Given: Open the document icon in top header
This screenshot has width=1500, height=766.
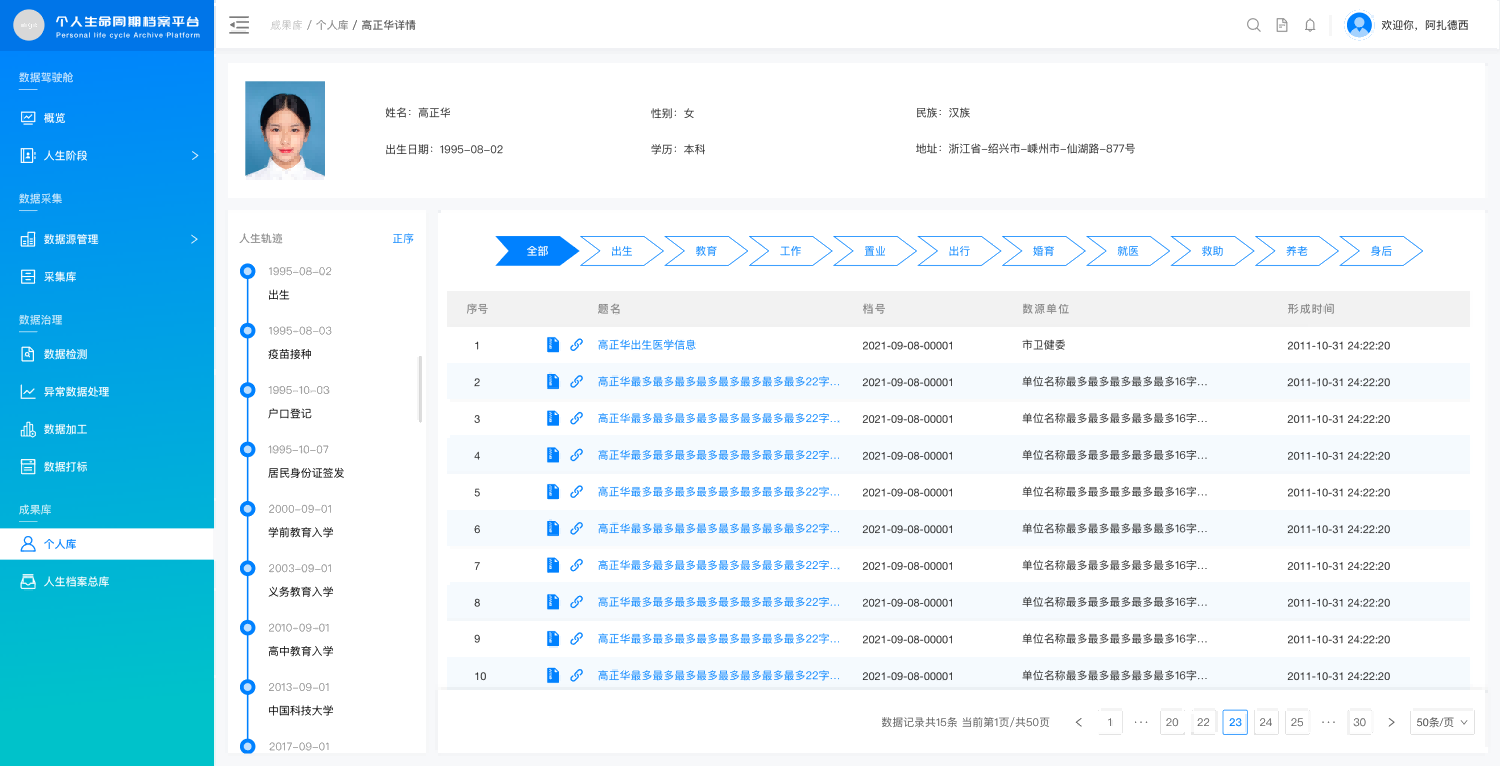Looking at the screenshot, I should pos(1282,25).
